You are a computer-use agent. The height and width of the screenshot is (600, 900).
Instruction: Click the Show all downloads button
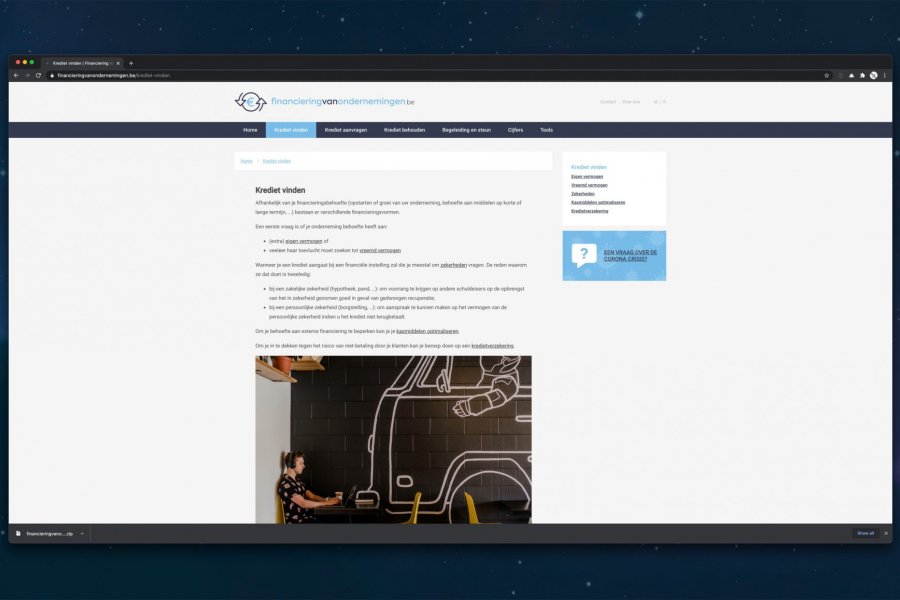click(864, 533)
